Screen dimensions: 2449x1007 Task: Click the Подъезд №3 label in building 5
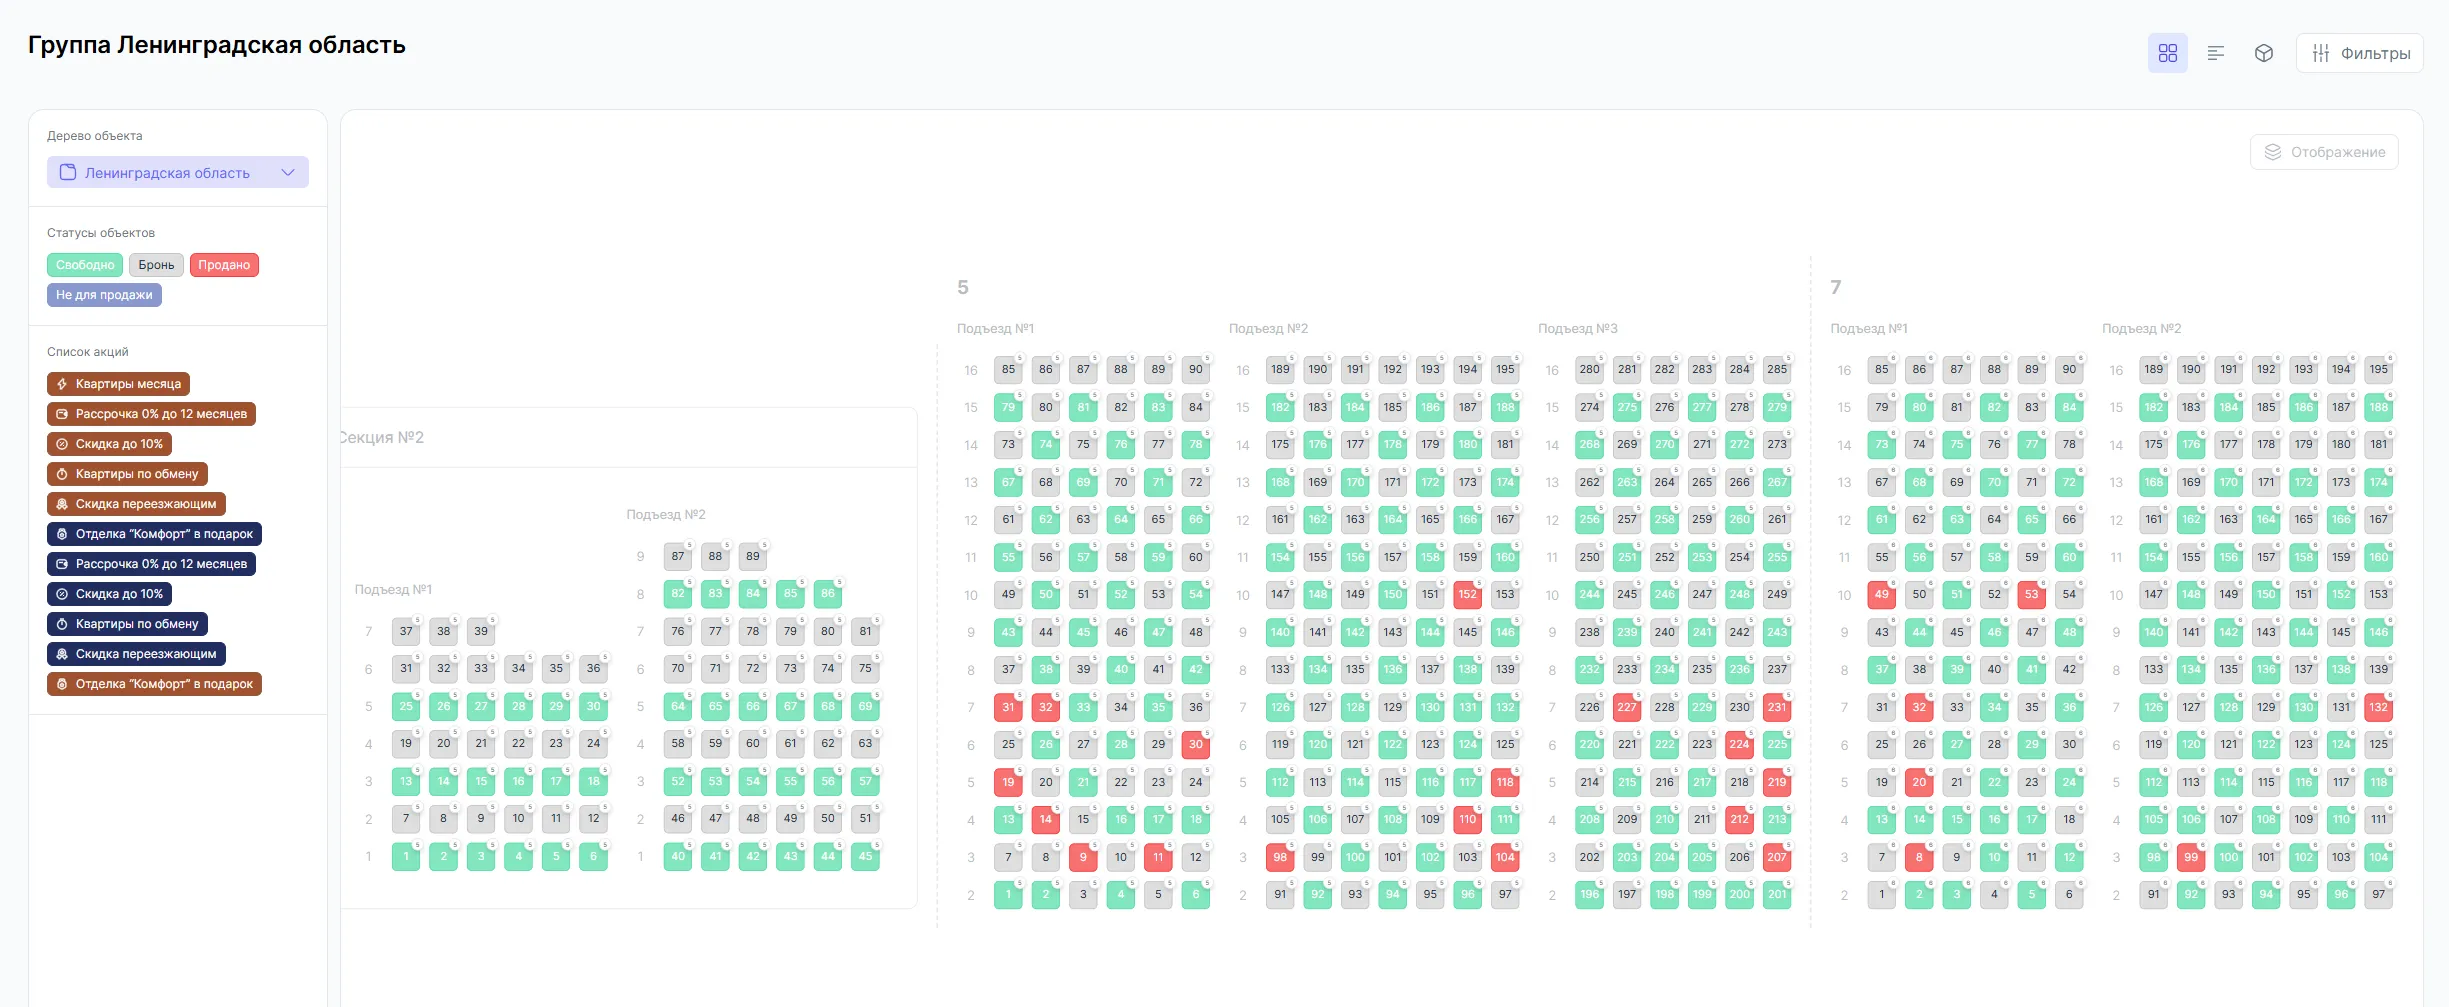click(x=1577, y=329)
